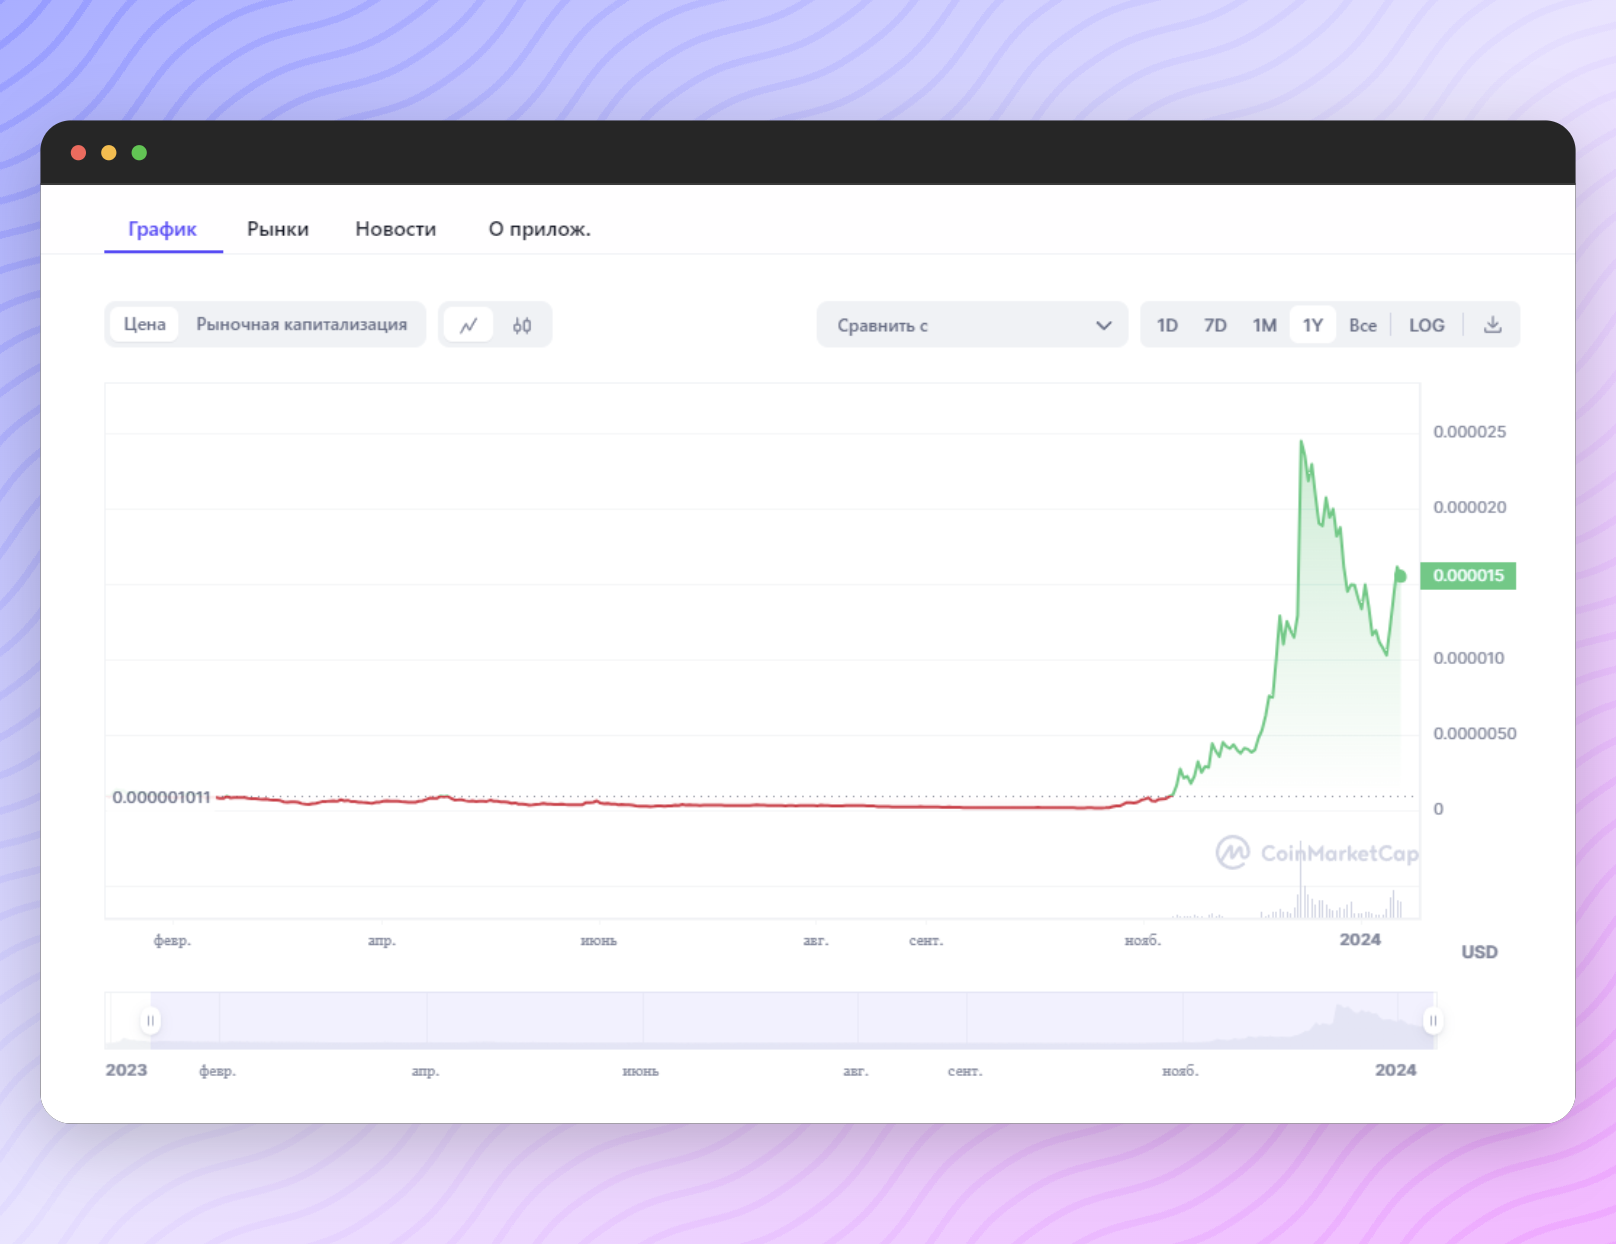This screenshot has width=1616, height=1244.
Task: Click the авг. label on chart axis
Action: coord(816,940)
